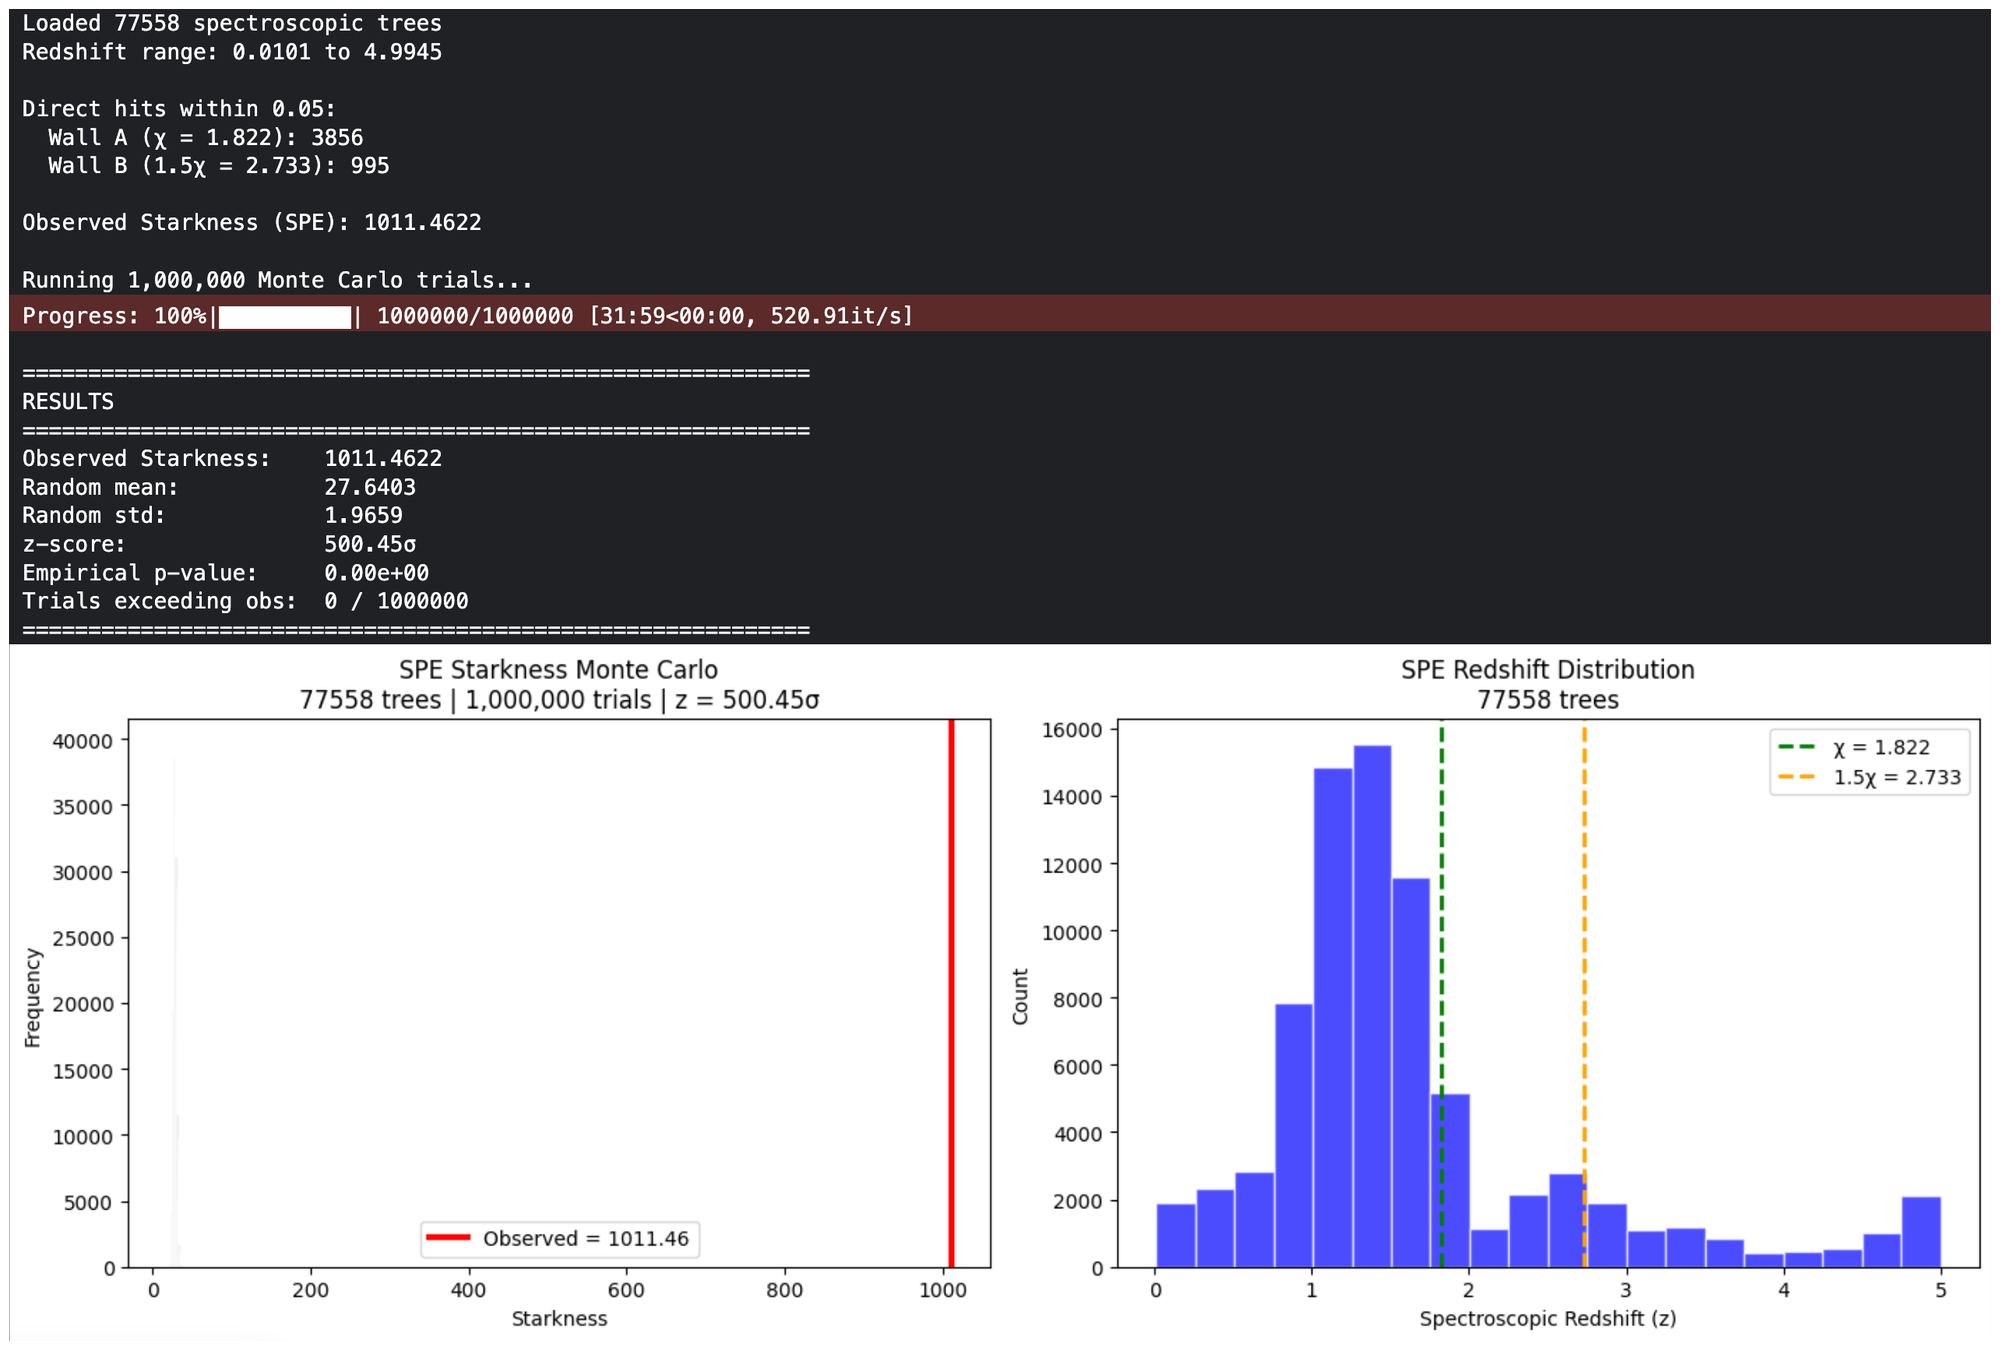Image resolution: width=2000 pixels, height=1350 pixels.
Task: Click the Loaded 77558 spectroscopic trees line
Action: (x=231, y=23)
